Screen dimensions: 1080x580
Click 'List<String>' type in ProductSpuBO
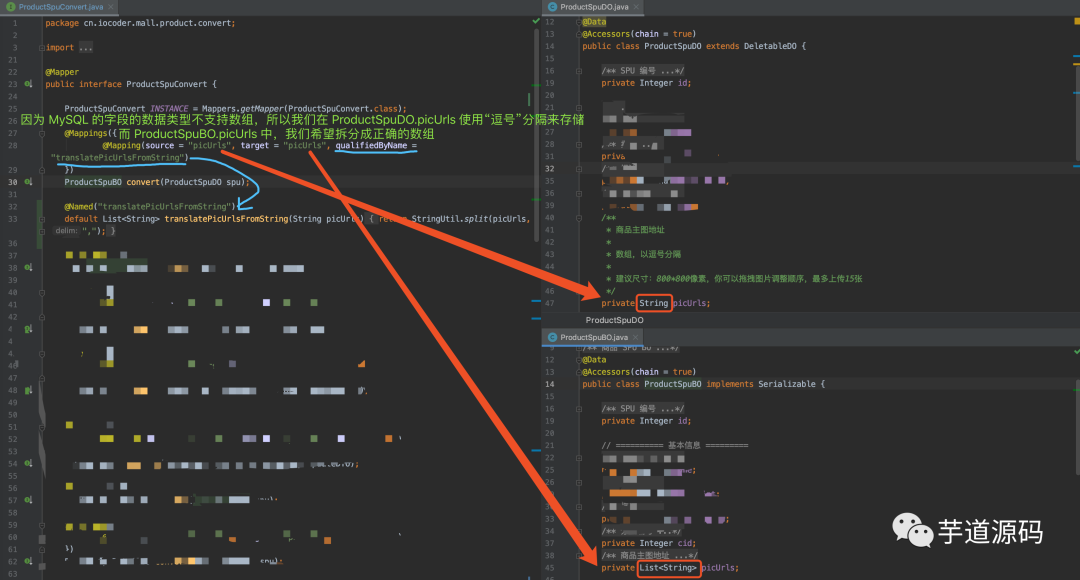tap(668, 568)
